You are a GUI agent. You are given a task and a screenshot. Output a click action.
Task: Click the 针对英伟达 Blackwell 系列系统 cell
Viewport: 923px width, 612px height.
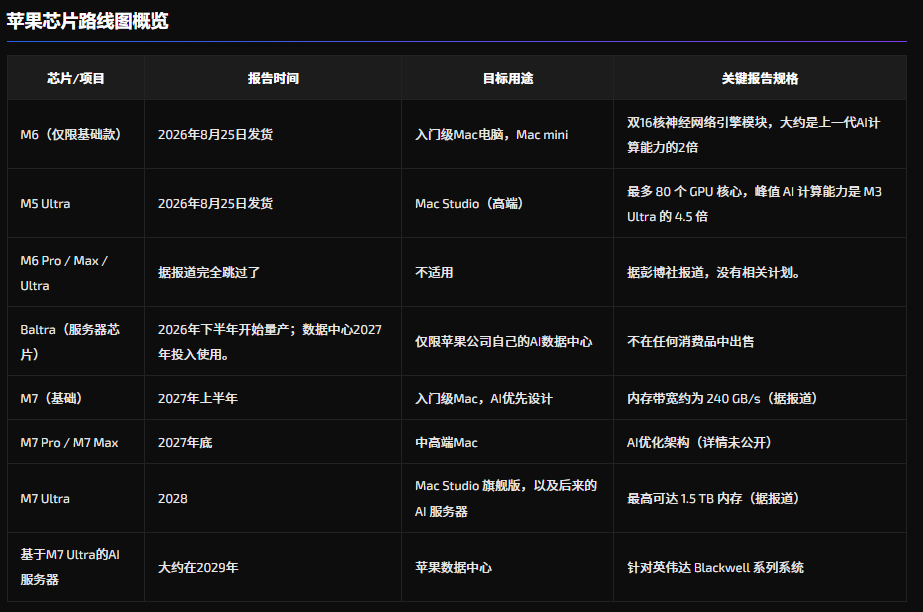760,567
